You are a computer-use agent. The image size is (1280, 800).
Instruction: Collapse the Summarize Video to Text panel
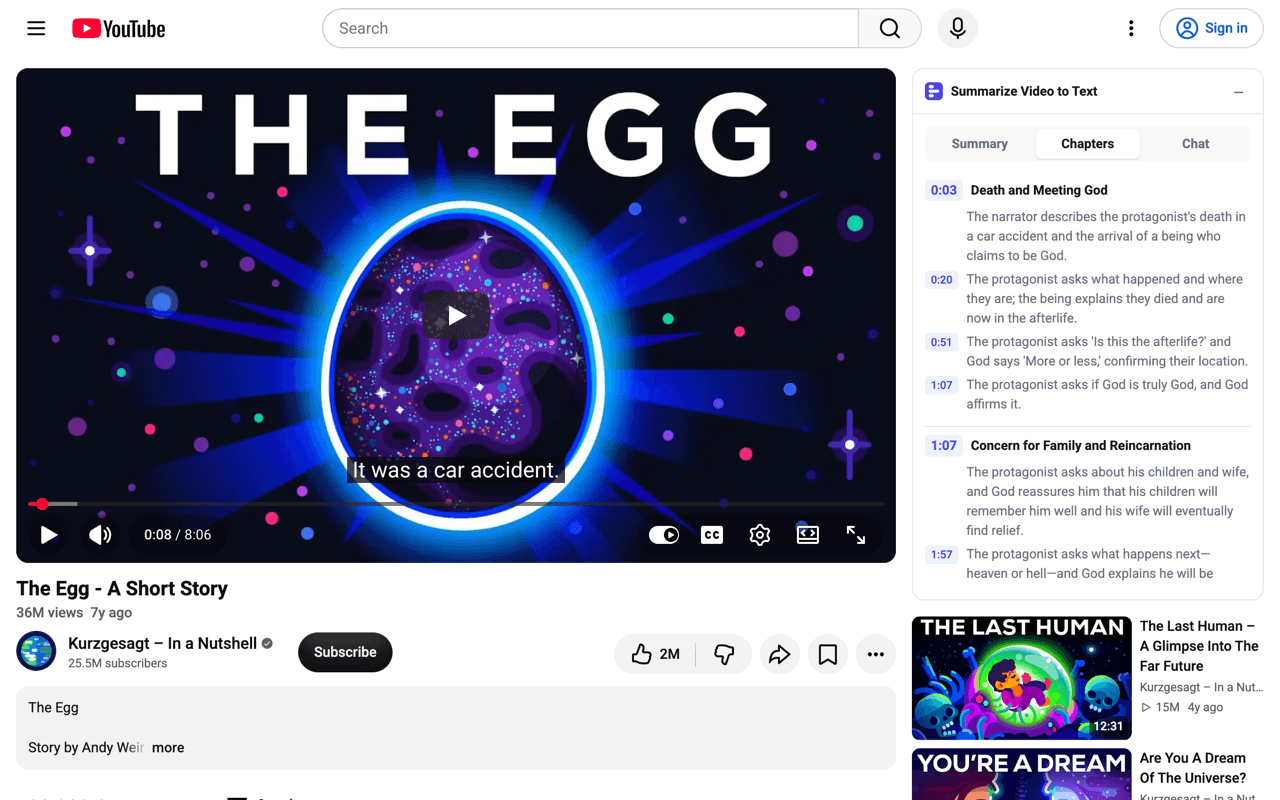coord(1238,92)
